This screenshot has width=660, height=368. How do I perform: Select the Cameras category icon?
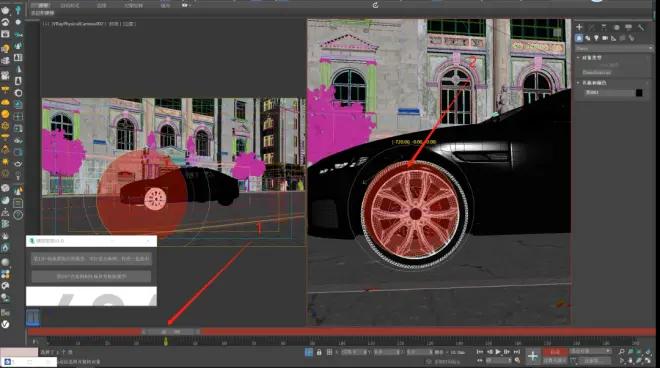605,38
